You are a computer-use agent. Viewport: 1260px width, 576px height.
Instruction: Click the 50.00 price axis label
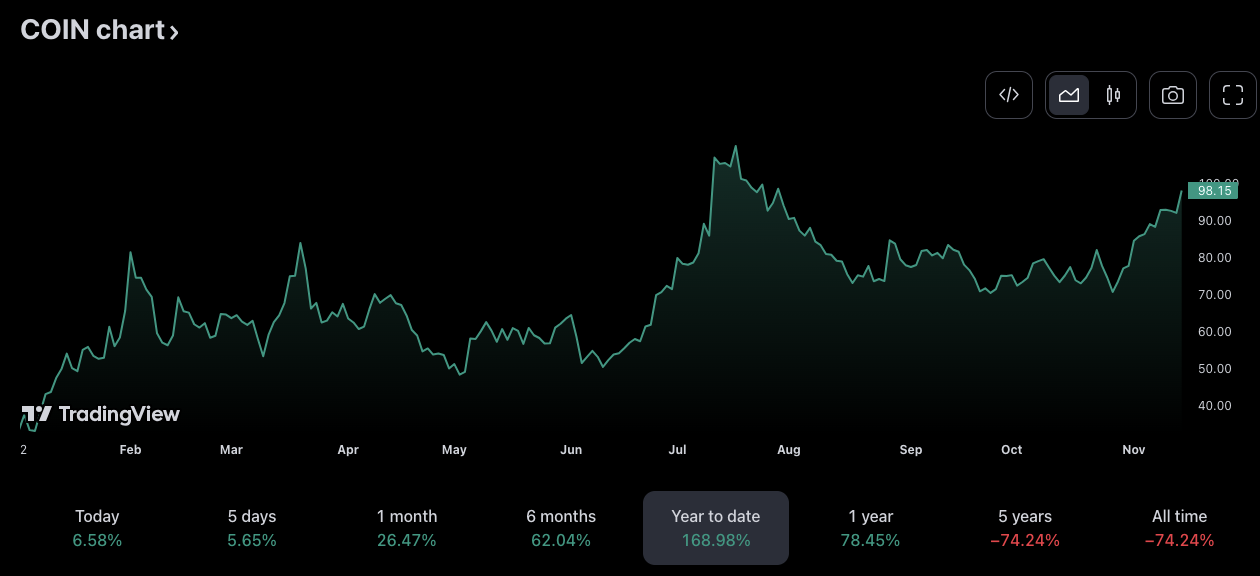pyautogui.click(x=1214, y=368)
